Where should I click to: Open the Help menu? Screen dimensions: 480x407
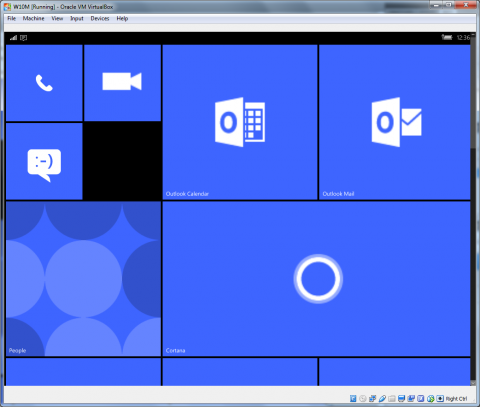122,18
